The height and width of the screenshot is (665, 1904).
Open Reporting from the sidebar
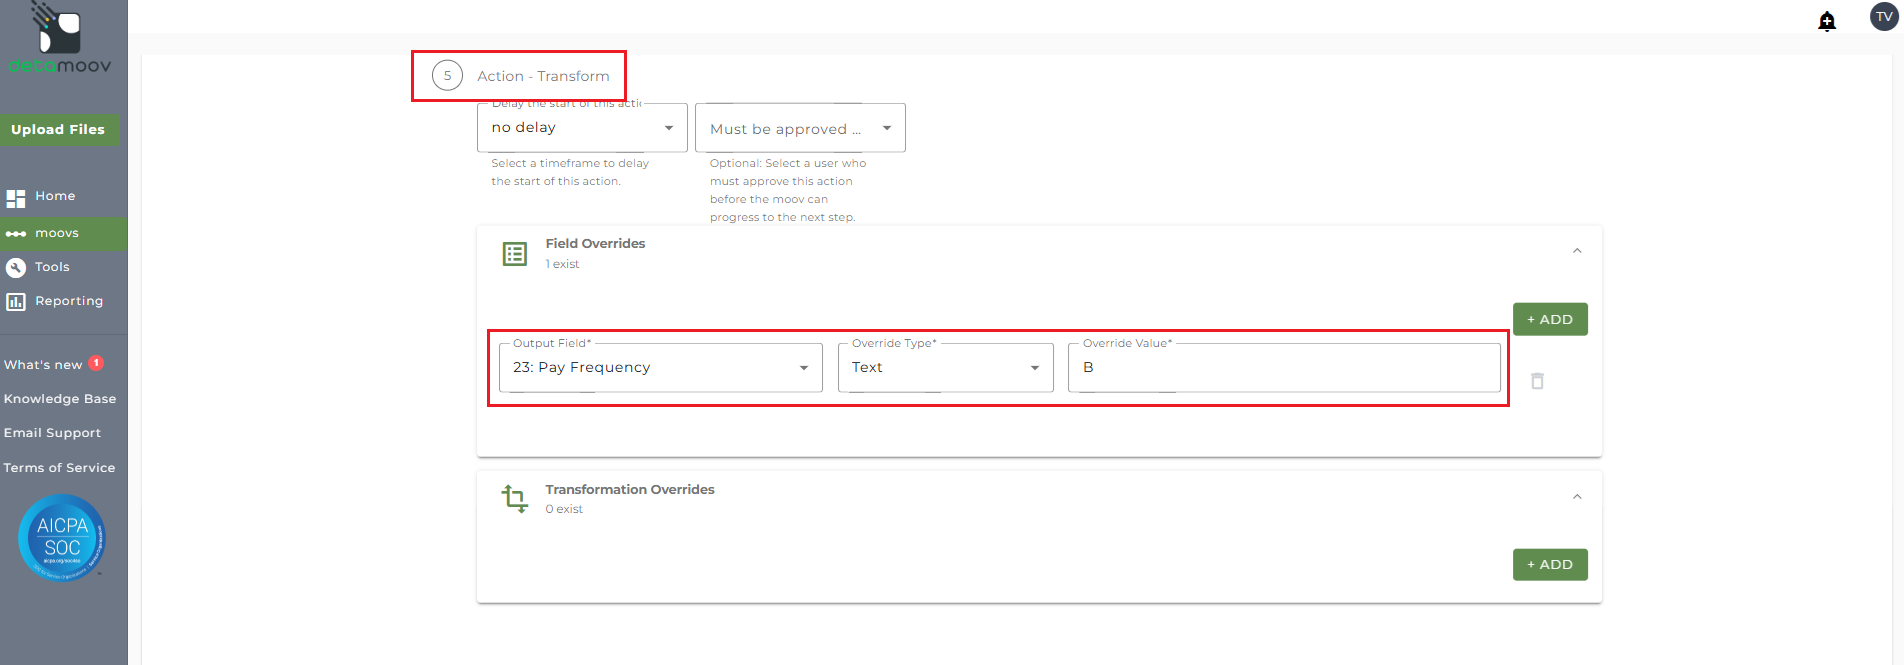[x=68, y=301]
